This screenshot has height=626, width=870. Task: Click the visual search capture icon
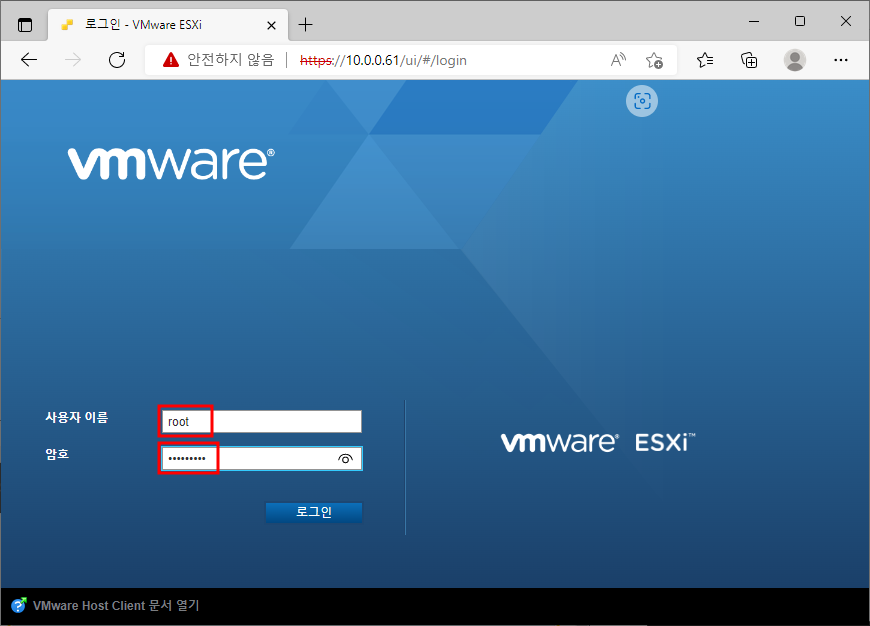pos(642,101)
